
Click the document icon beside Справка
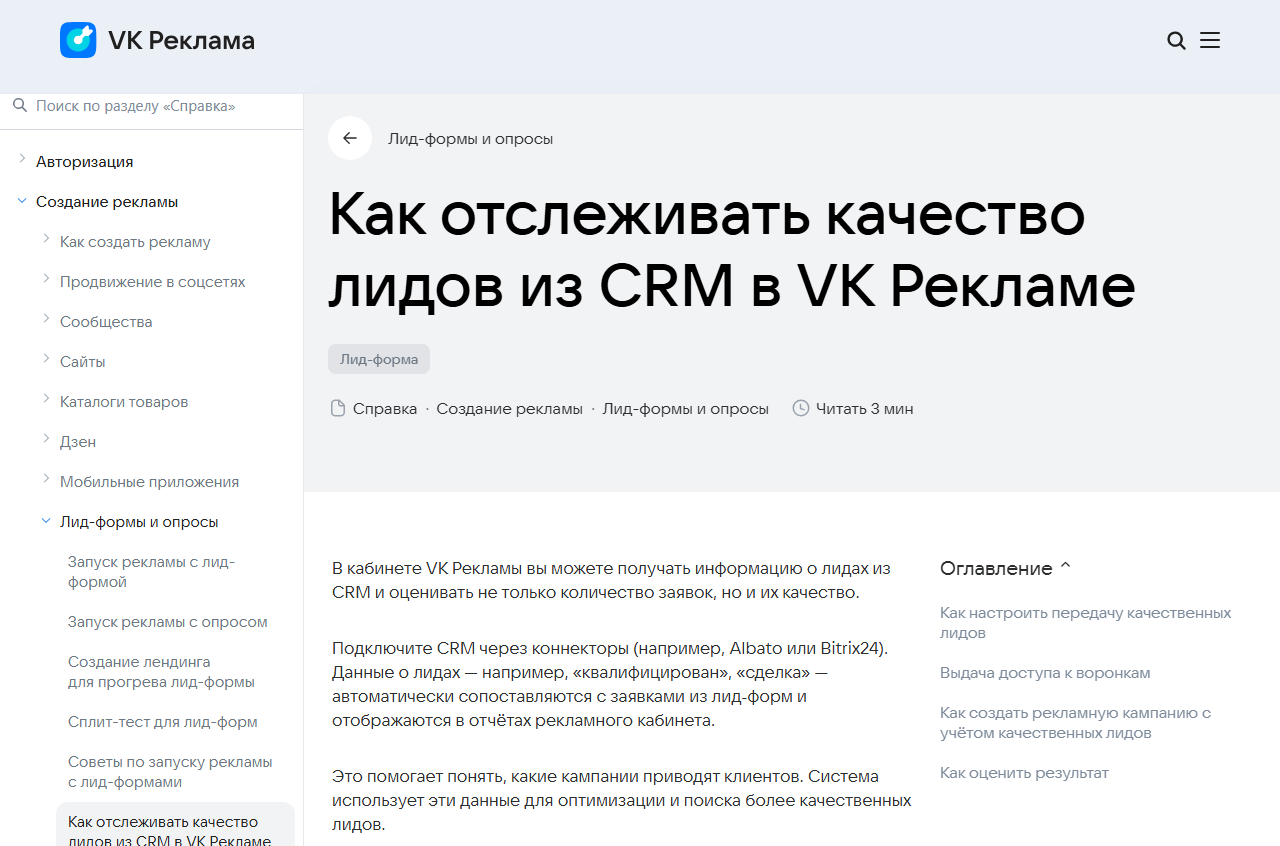coord(338,408)
